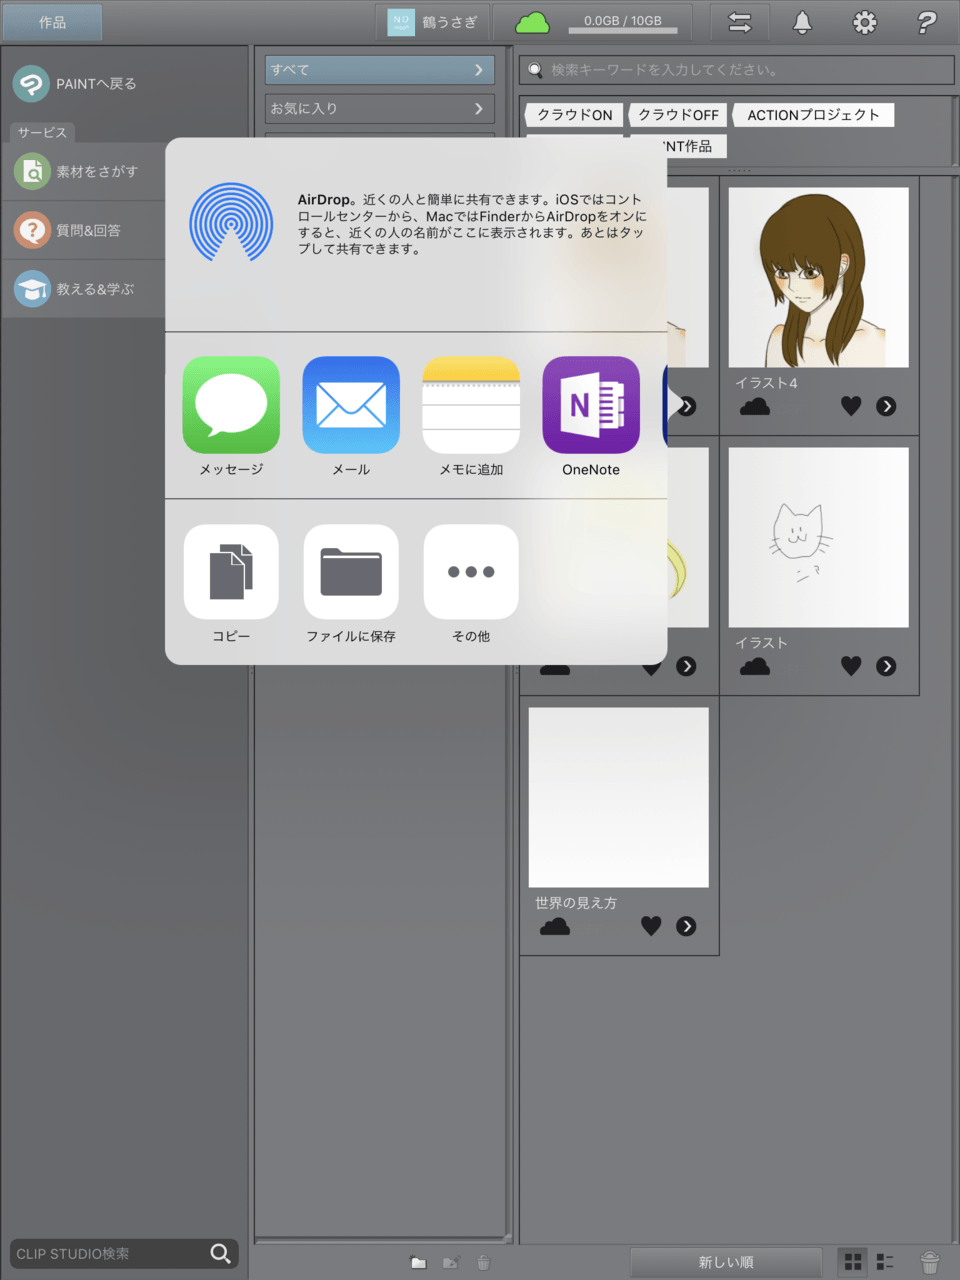This screenshot has width=960, height=1280.
Task: Click the question mark help icon
Action: coord(926,22)
